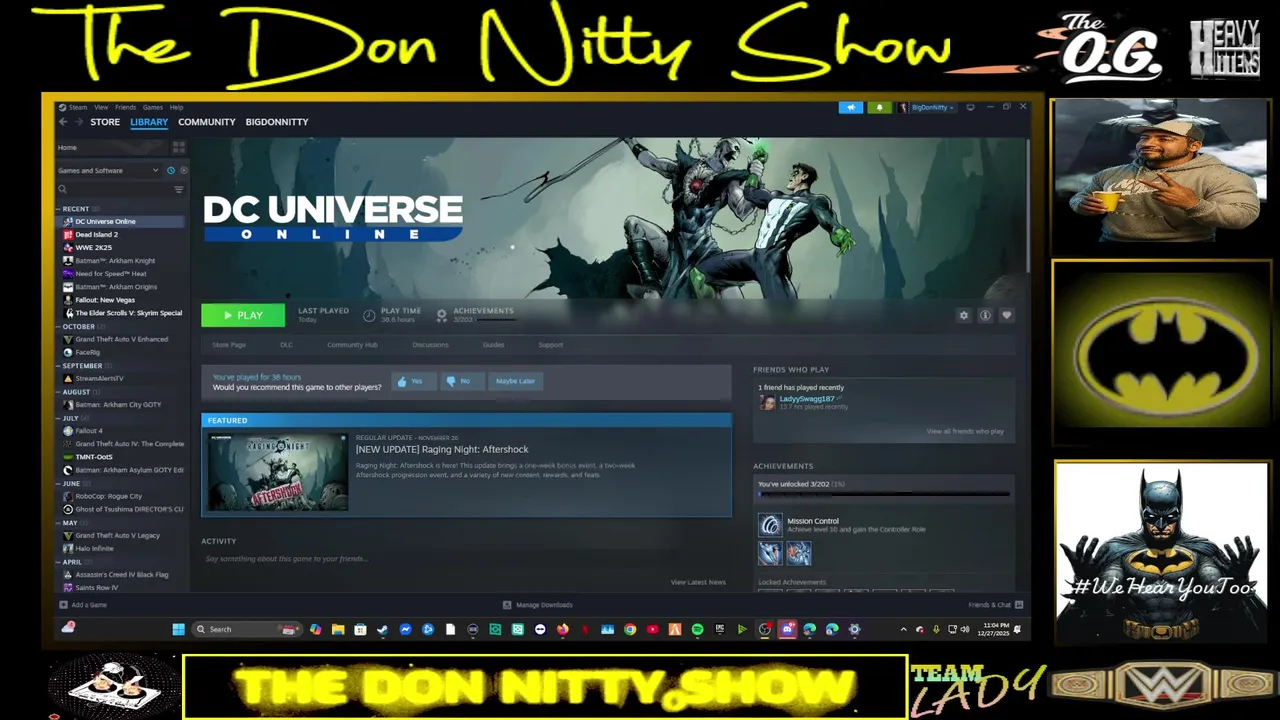Open the Guides link
The height and width of the screenshot is (720, 1280).
[493, 345]
